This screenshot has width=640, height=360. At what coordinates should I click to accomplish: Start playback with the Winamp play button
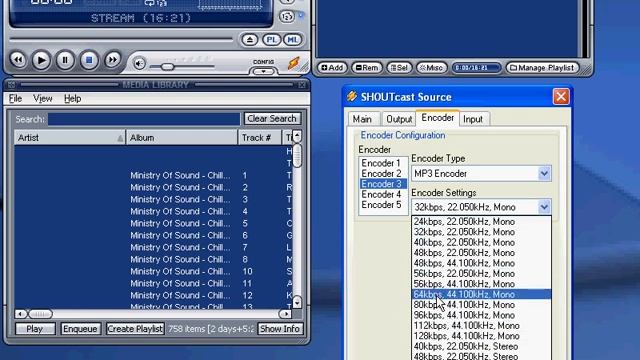click(41, 60)
